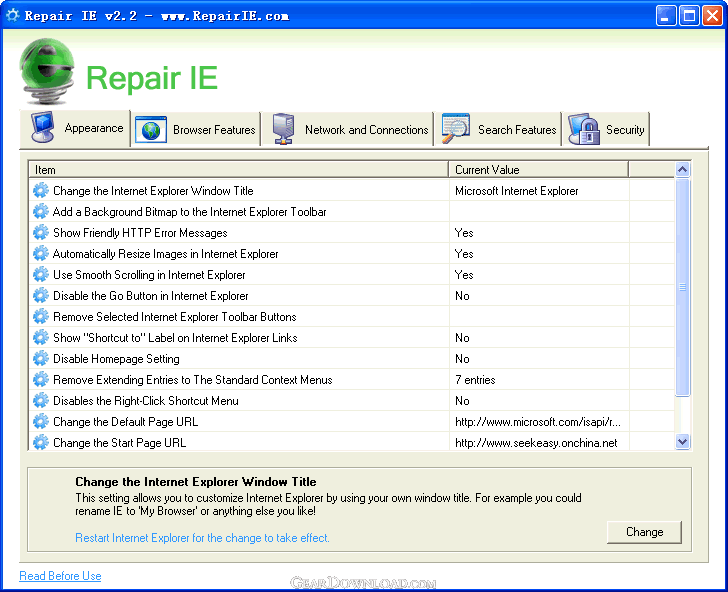Image resolution: width=728 pixels, height=592 pixels.
Task: Click gear icon beside Change the Start Page URL
Action: (41, 442)
